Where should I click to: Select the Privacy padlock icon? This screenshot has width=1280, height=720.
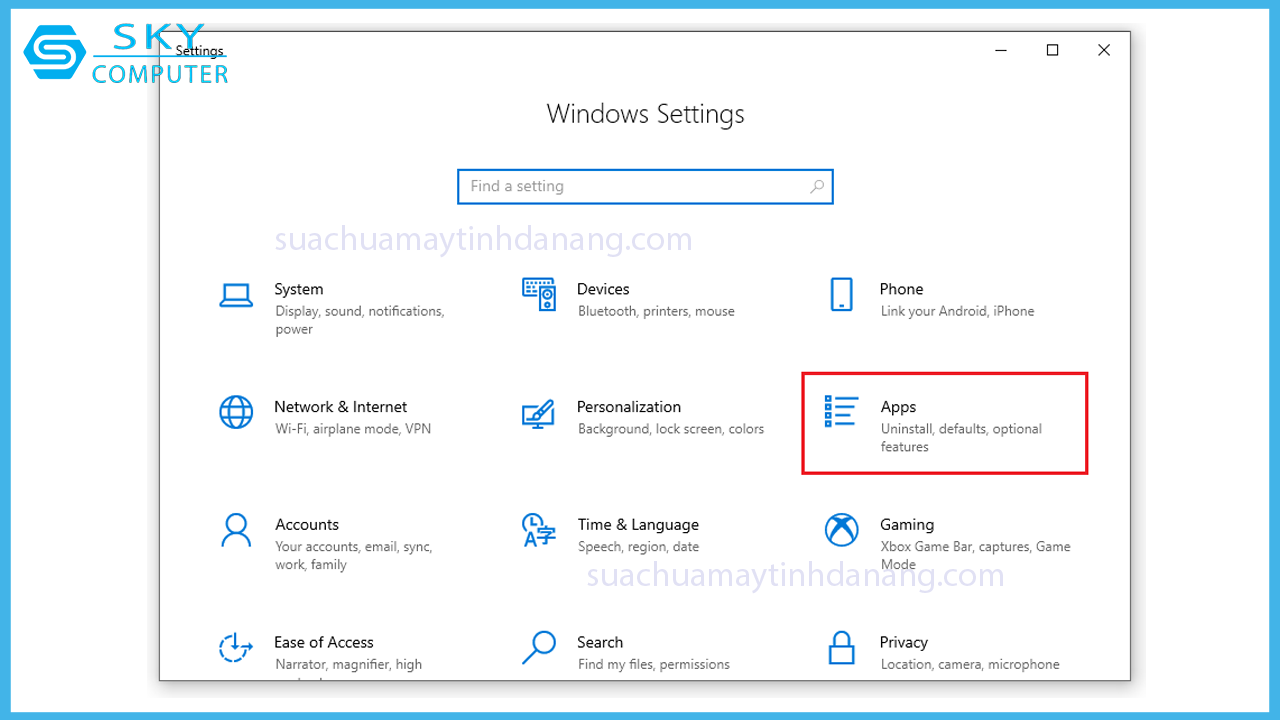(x=841, y=648)
